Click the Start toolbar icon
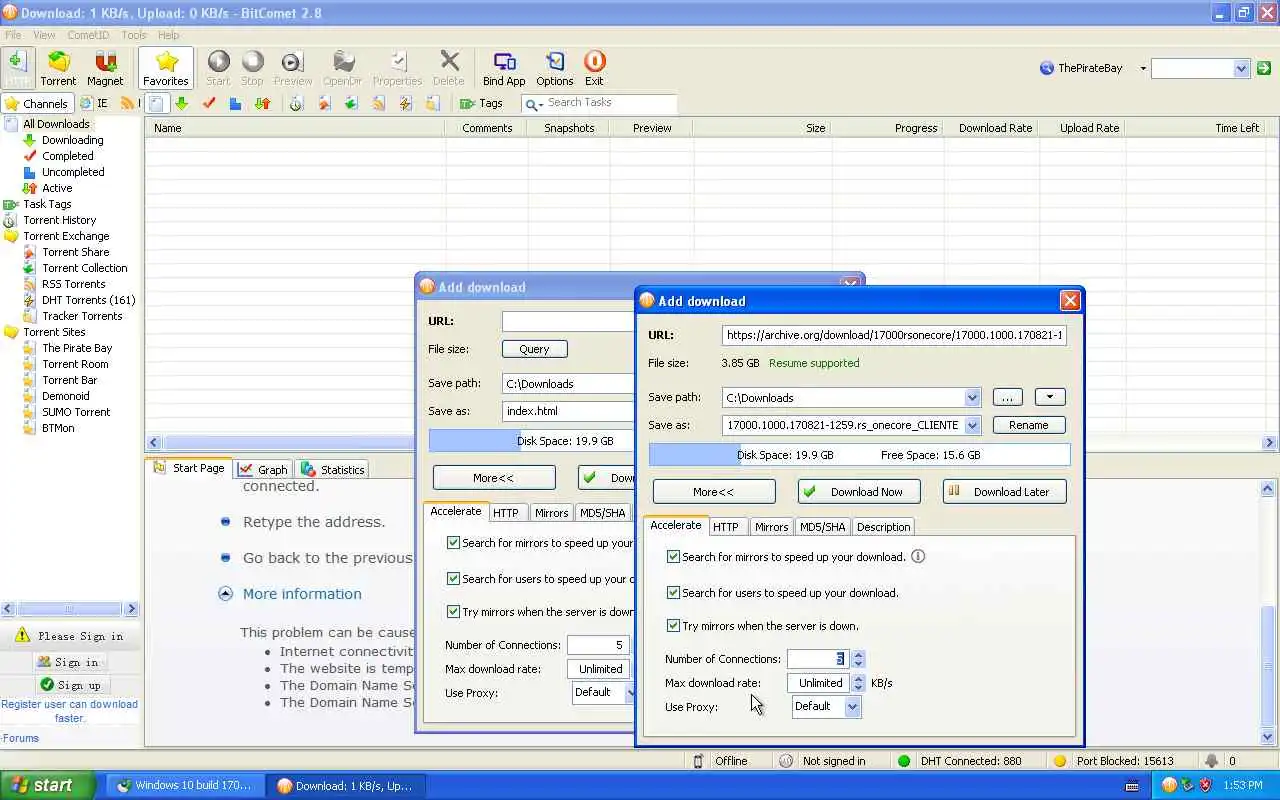The width and height of the screenshot is (1280, 800). [218, 68]
